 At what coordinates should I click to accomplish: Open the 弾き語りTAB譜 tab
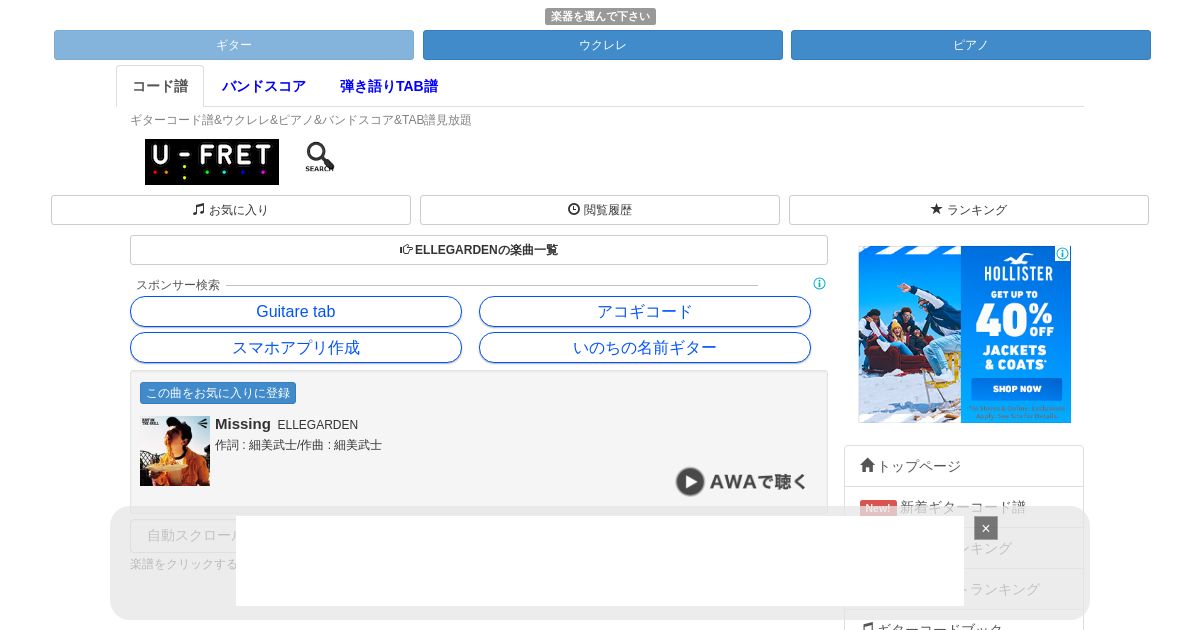pos(389,86)
